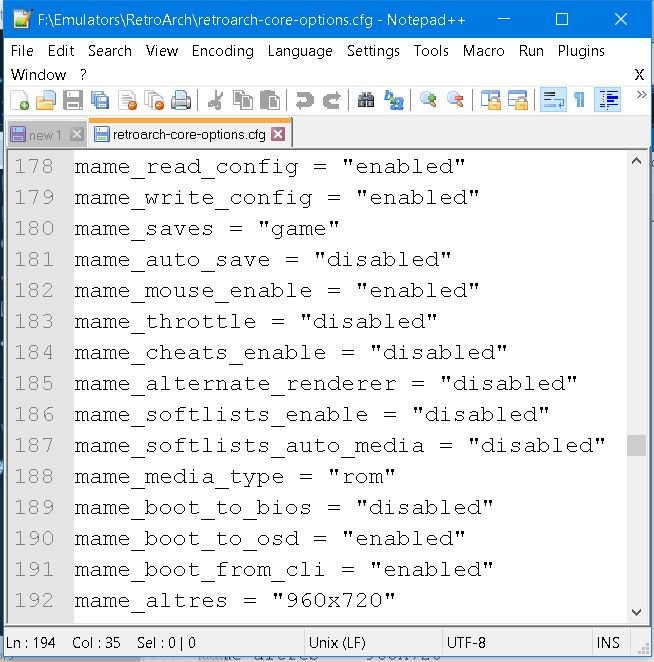
Task: Open Find with binoculars icon
Action: 366,100
